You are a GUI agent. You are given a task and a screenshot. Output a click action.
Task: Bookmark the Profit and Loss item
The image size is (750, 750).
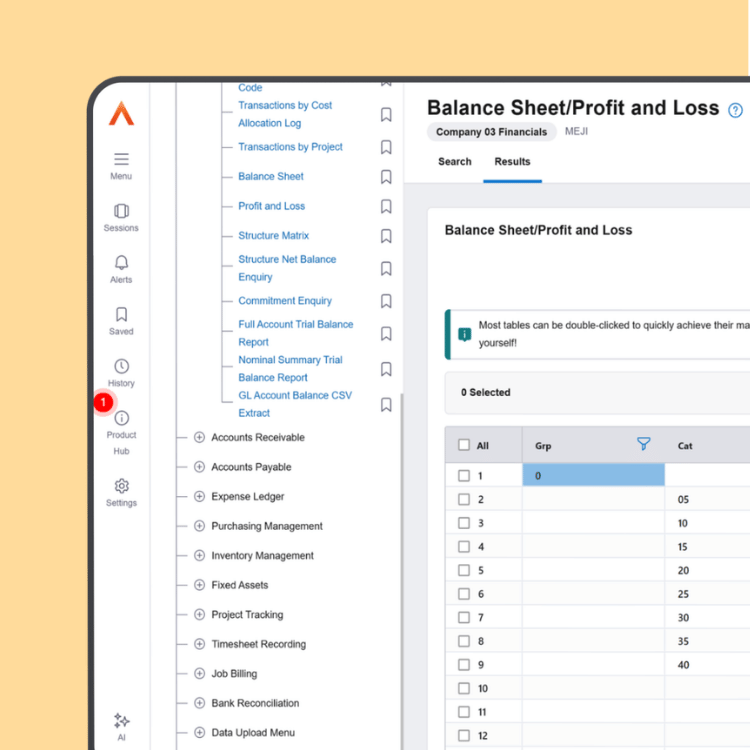pyautogui.click(x=386, y=206)
